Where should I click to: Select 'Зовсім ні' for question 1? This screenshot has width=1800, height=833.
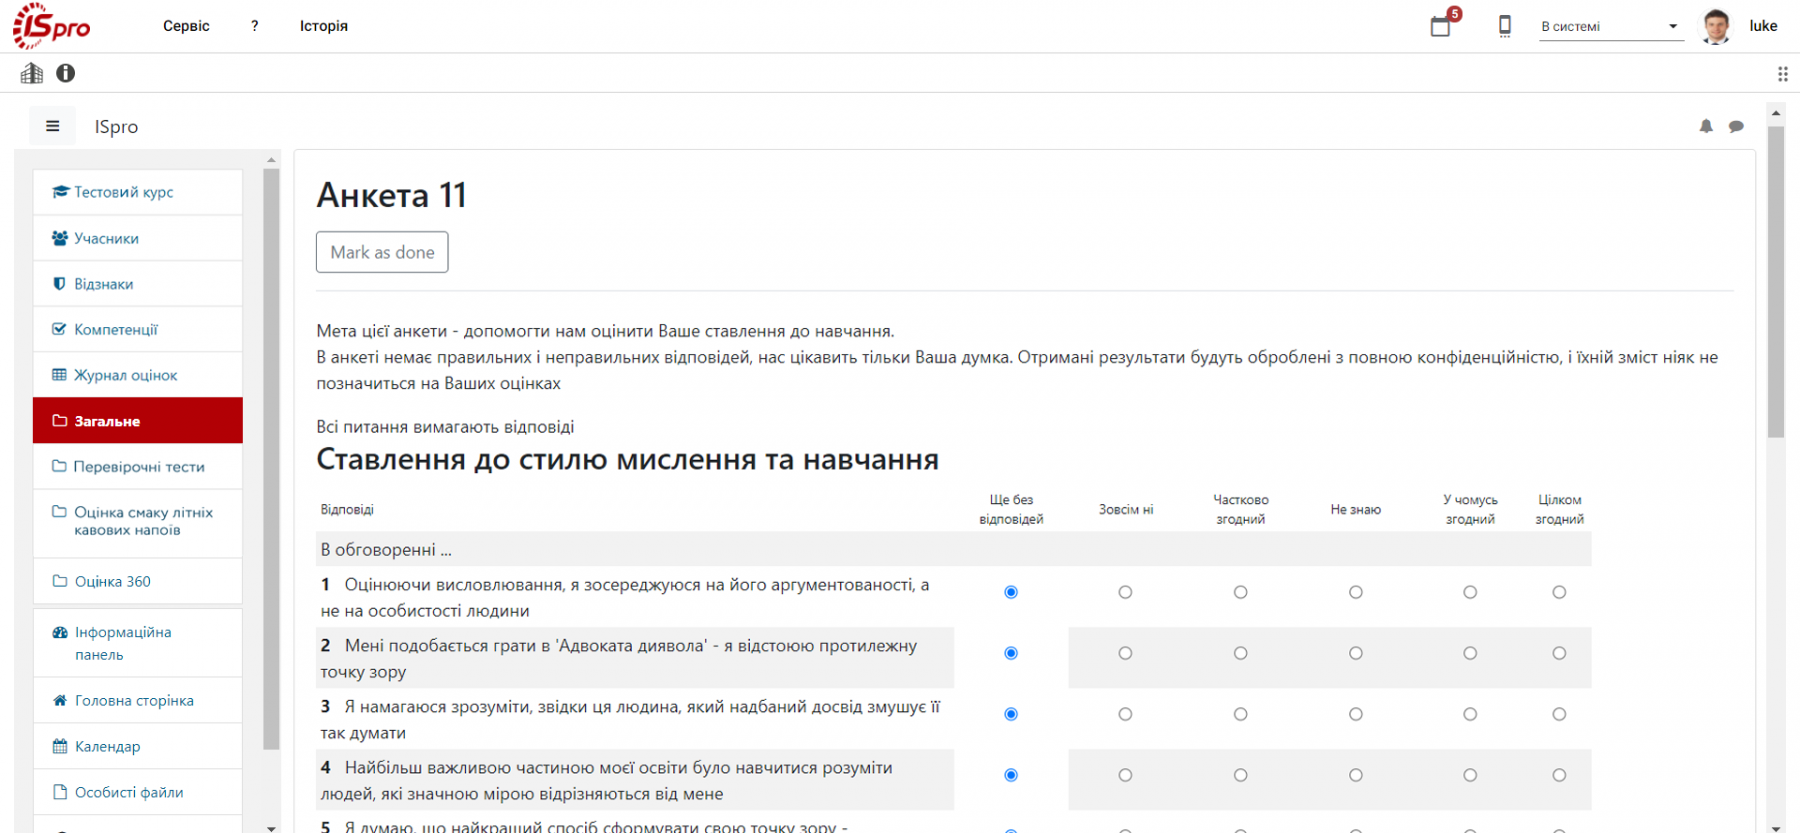click(x=1125, y=592)
